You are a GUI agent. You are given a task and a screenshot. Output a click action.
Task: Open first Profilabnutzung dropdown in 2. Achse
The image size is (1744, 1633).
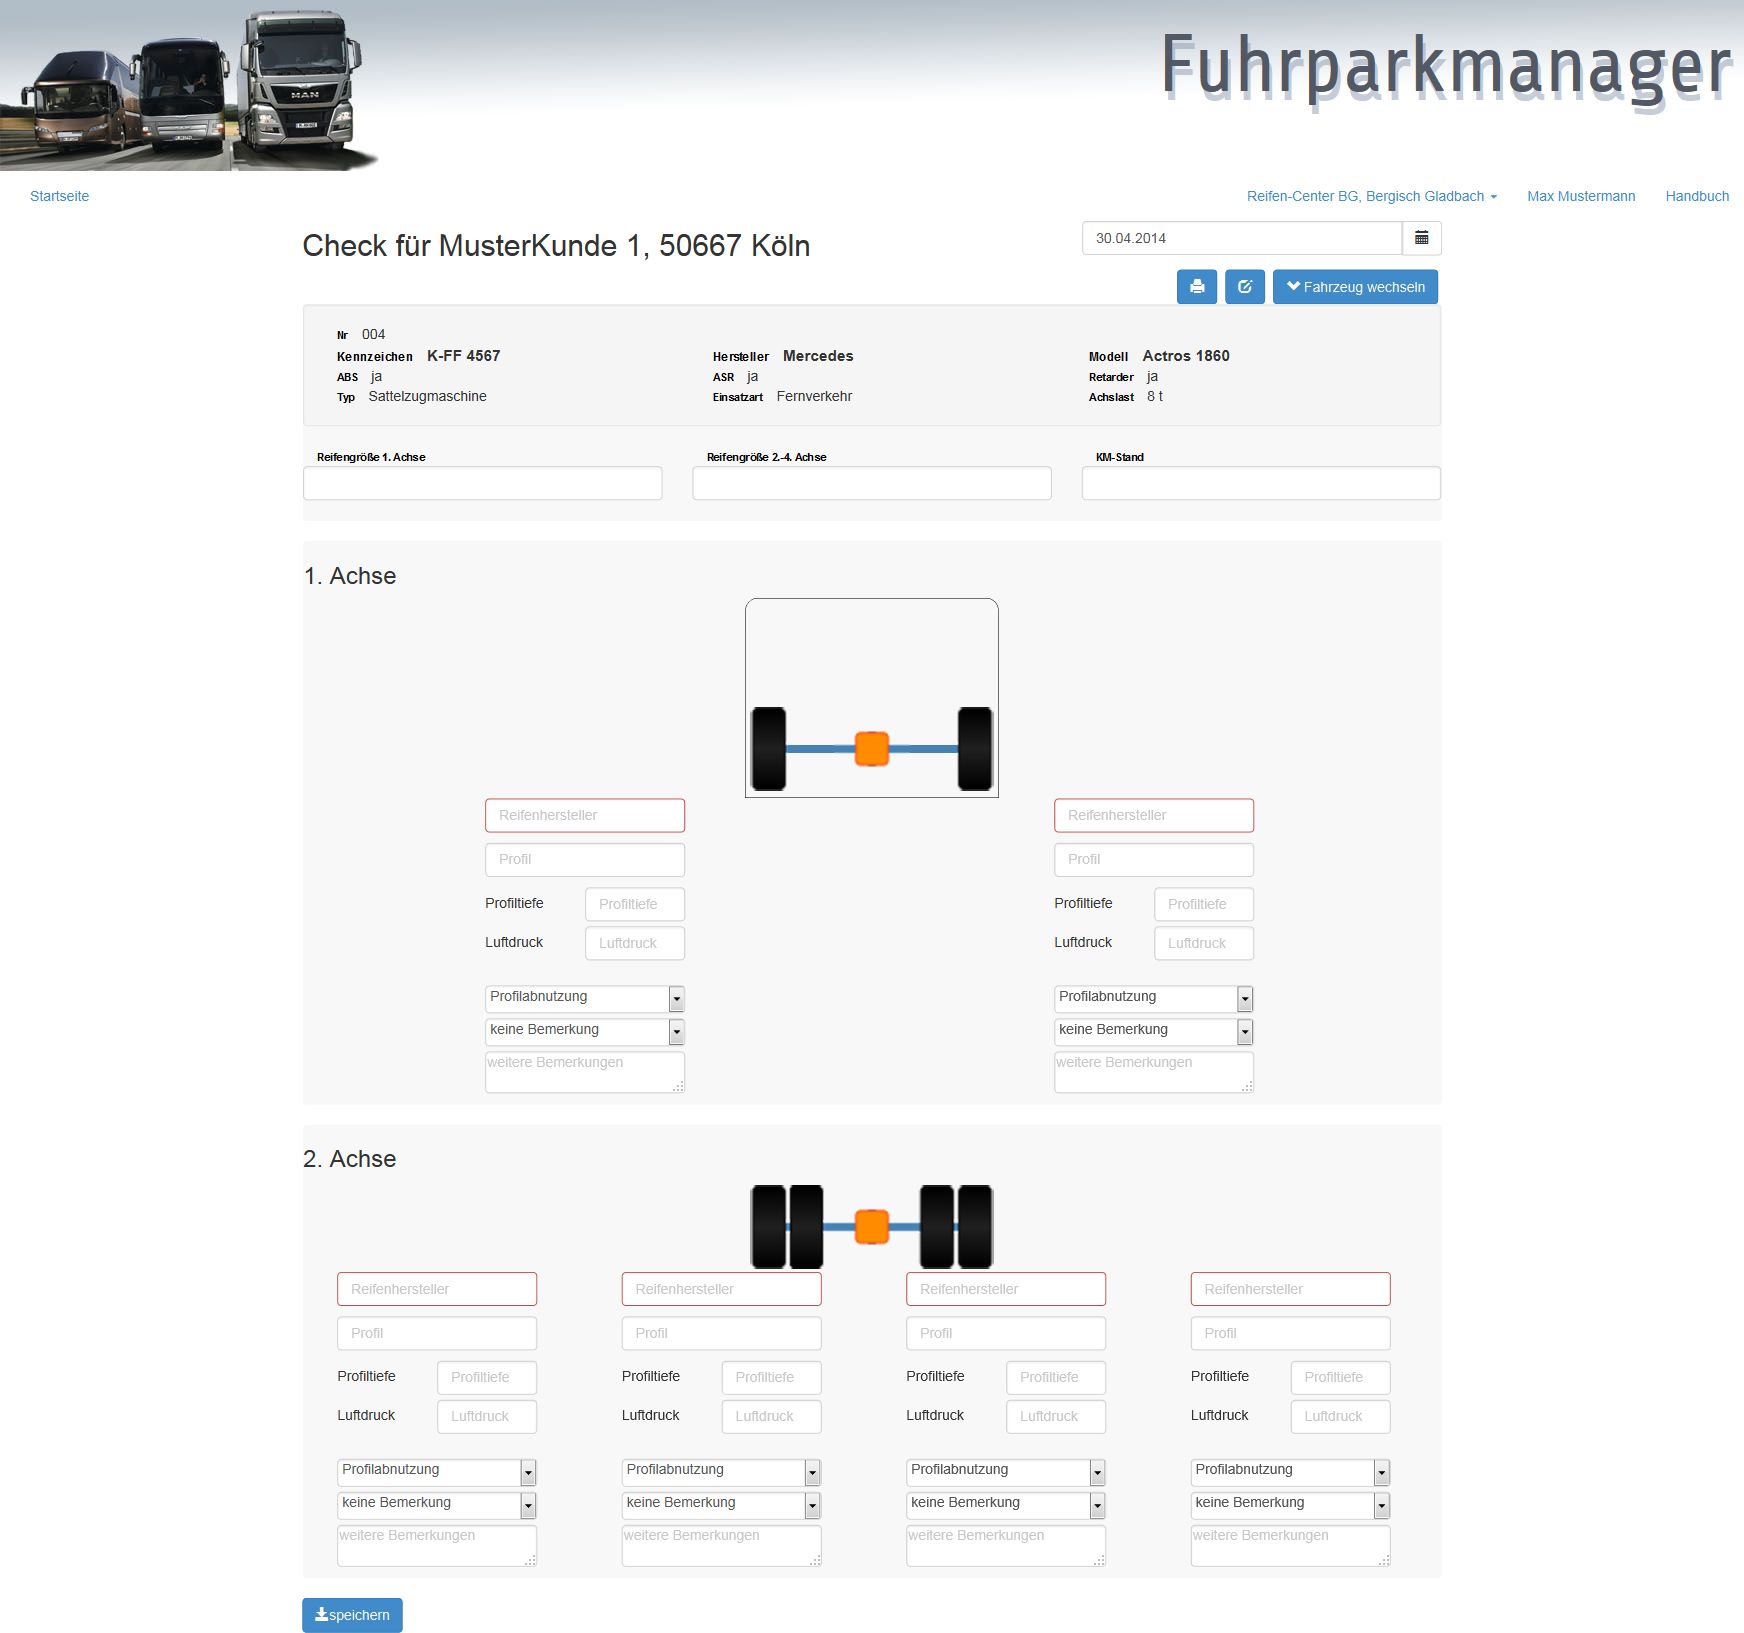pyautogui.click(x=437, y=1471)
